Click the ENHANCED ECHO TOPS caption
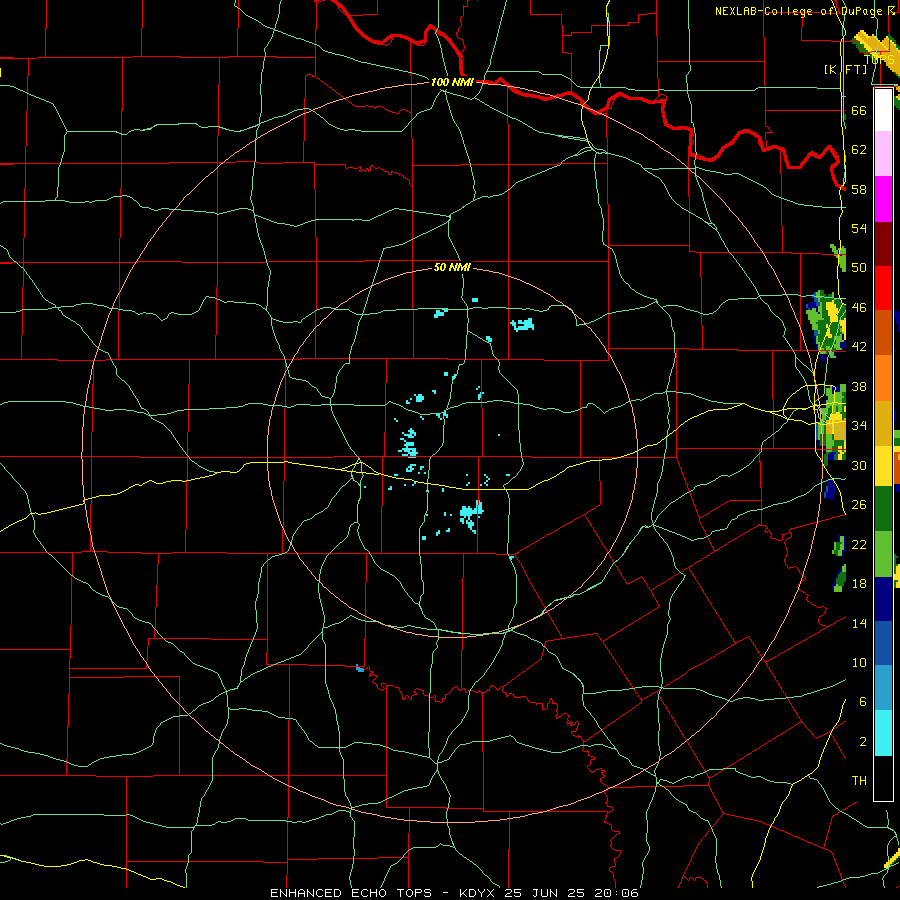900x900 pixels. tap(351, 893)
